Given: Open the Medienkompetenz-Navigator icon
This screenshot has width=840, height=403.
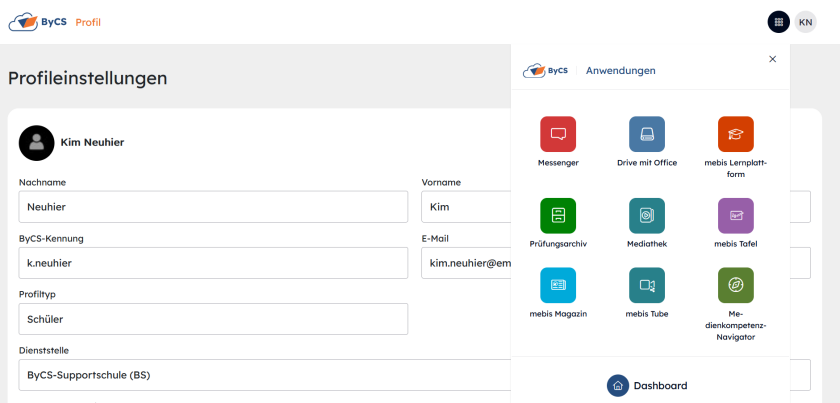Looking at the screenshot, I should pos(736,286).
